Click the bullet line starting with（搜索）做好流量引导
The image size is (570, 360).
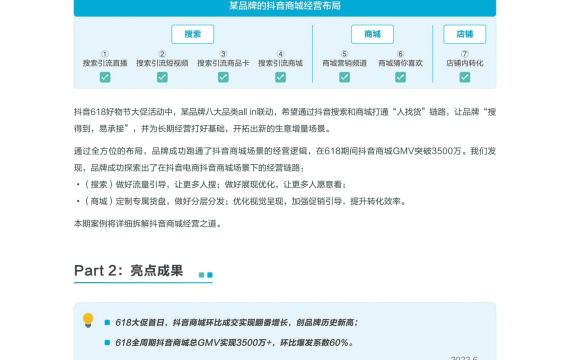tap(211, 185)
